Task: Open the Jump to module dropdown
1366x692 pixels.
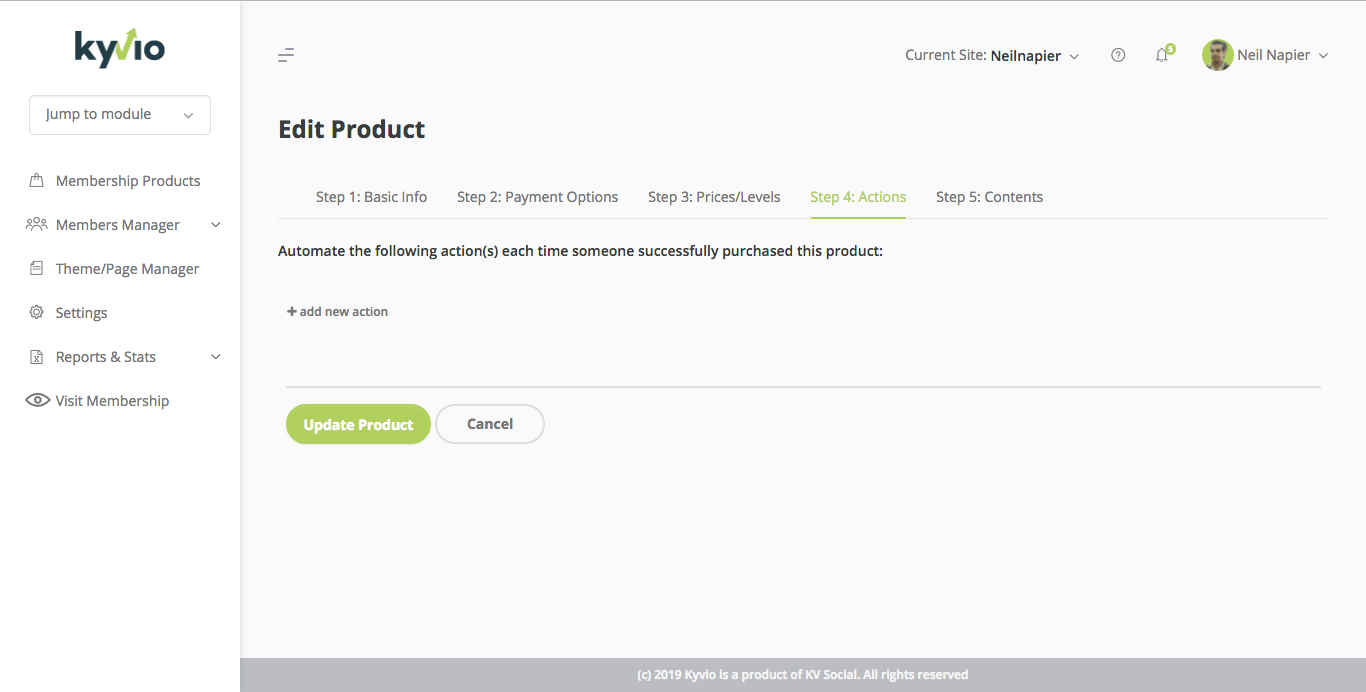Action: 120,115
